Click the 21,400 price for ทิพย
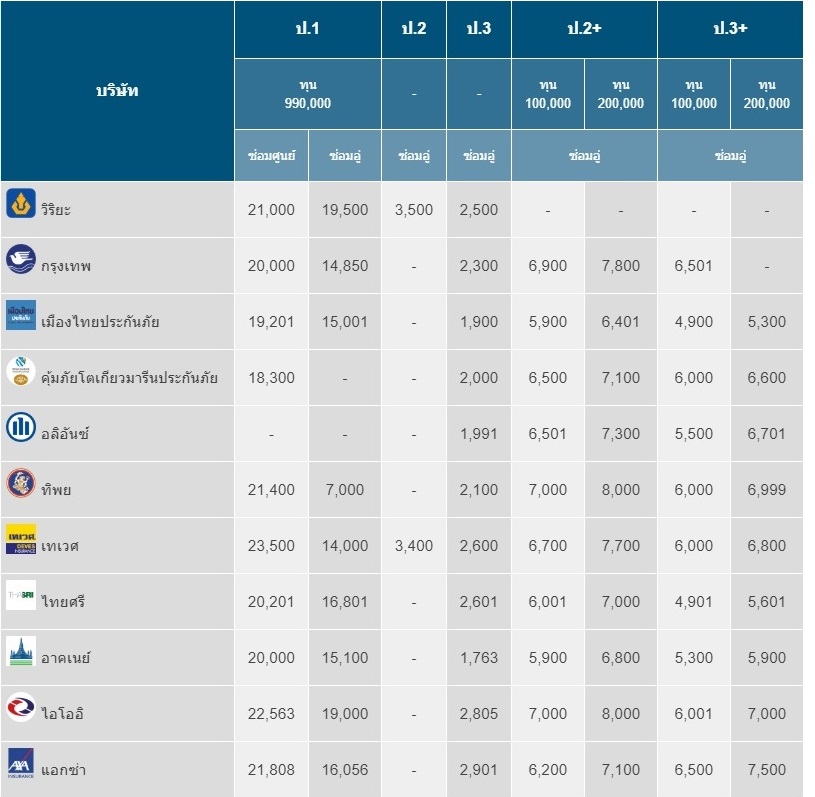The height and width of the screenshot is (797, 815). coord(271,490)
